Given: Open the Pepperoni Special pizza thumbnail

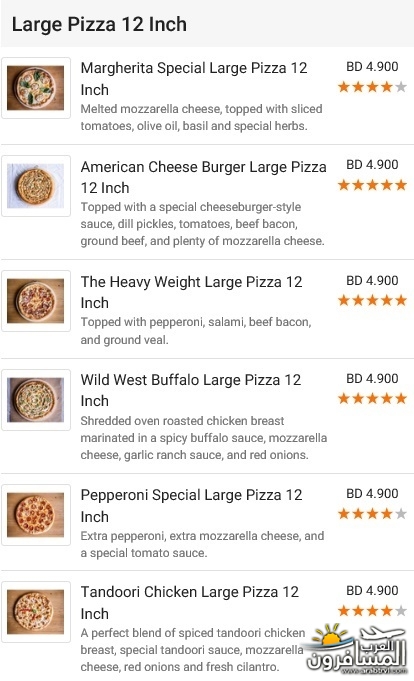Looking at the screenshot, I should point(36,515).
